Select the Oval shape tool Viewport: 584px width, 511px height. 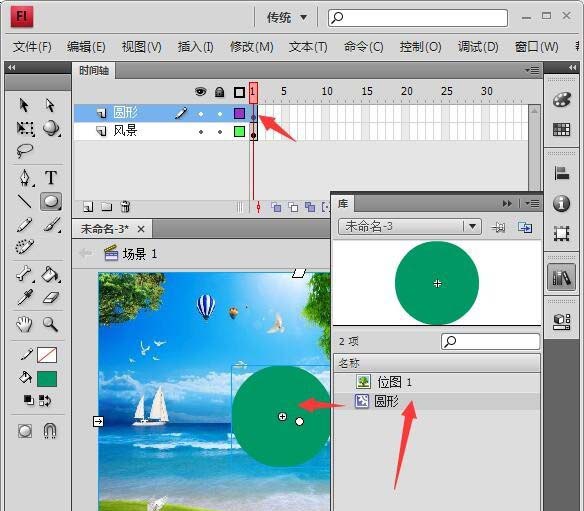click(51, 201)
